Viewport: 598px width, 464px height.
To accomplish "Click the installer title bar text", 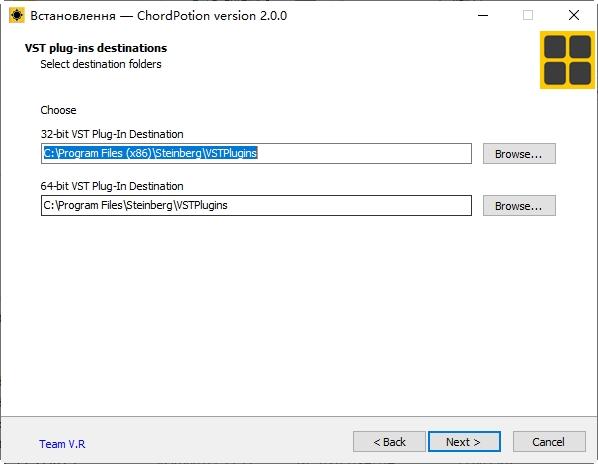I will click(159, 16).
